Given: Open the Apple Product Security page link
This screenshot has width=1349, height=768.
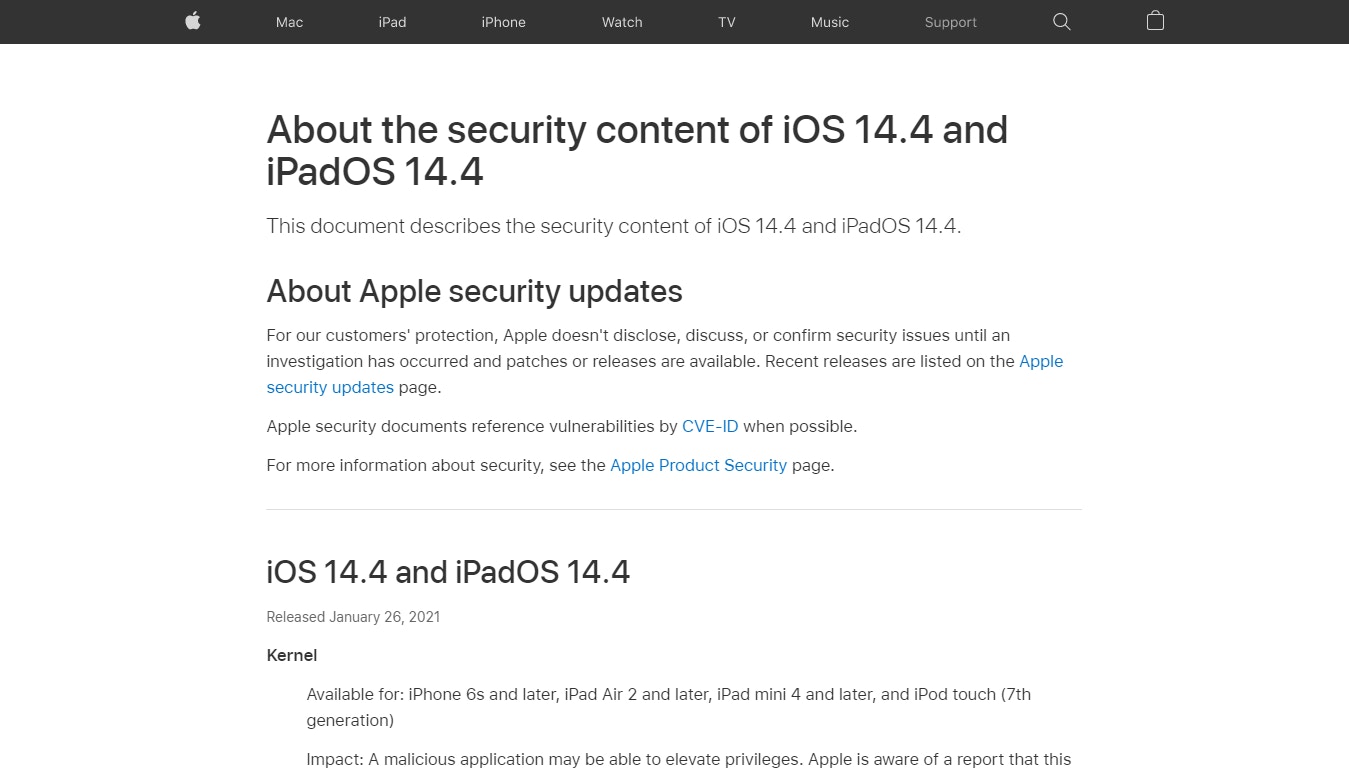Looking at the screenshot, I should click(698, 465).
